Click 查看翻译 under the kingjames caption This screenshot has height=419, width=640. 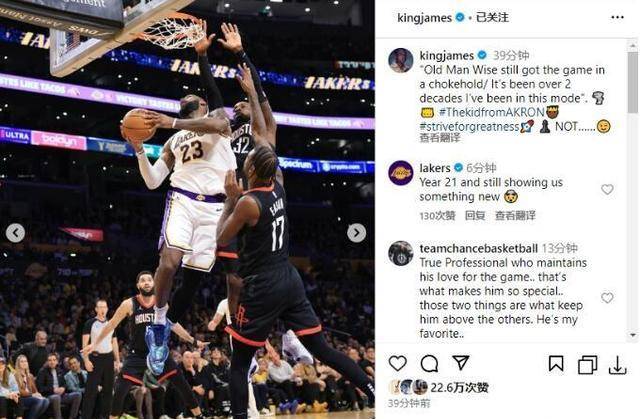pos(440,138)
